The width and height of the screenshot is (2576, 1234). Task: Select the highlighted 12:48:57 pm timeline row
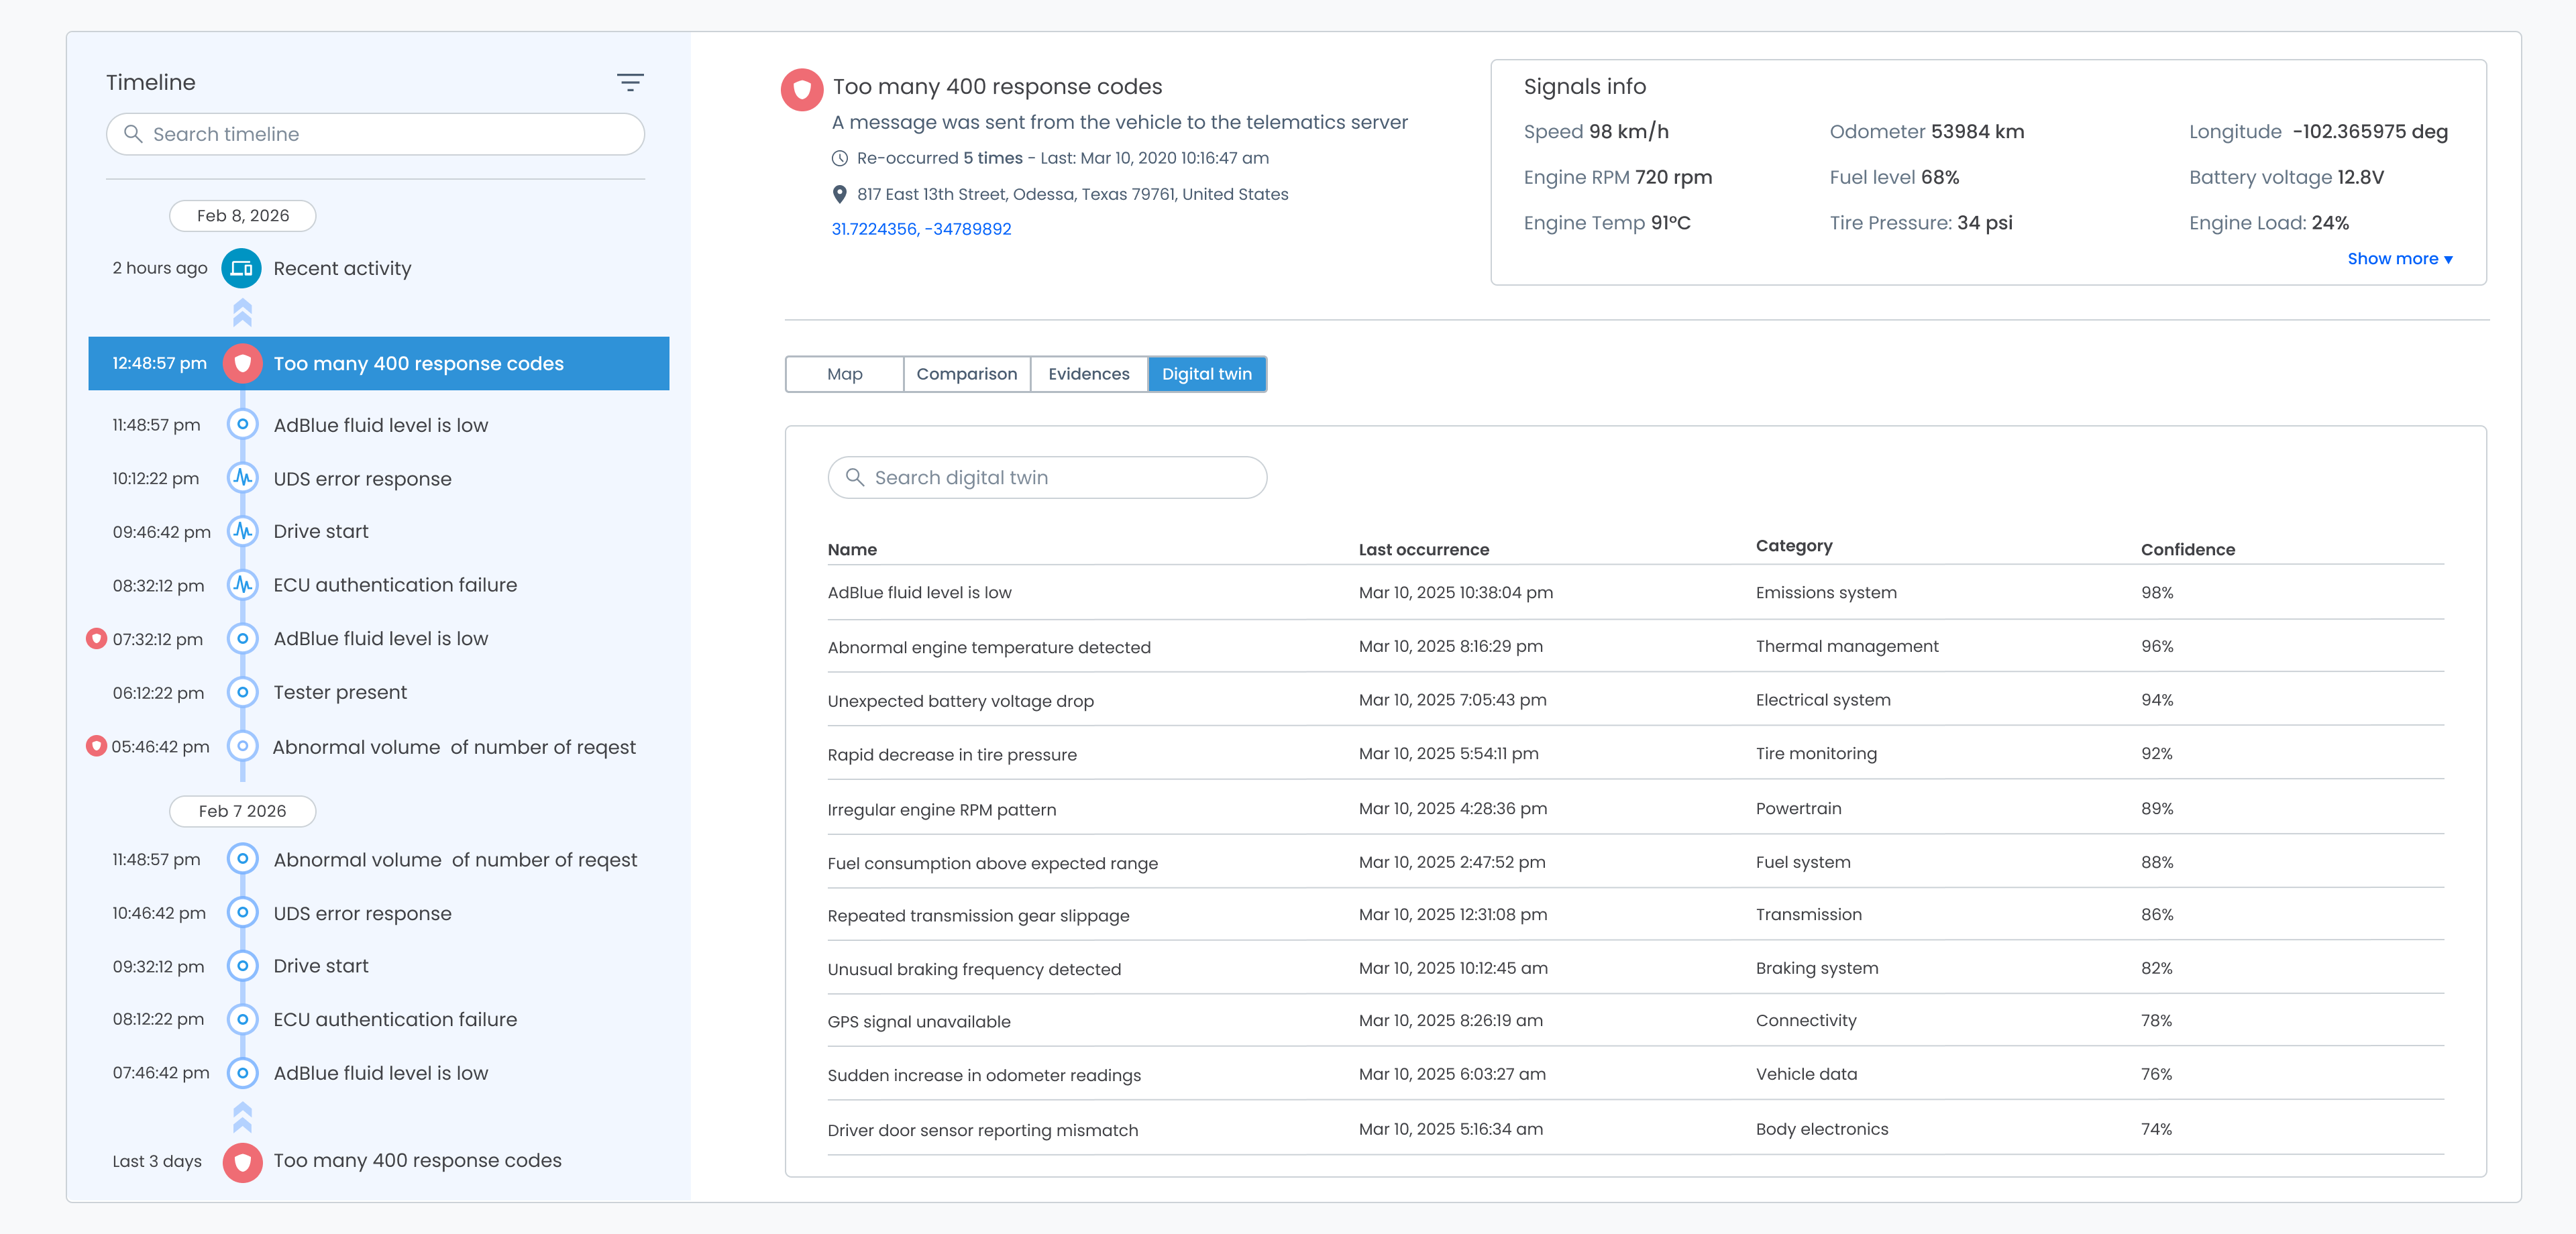379,363
